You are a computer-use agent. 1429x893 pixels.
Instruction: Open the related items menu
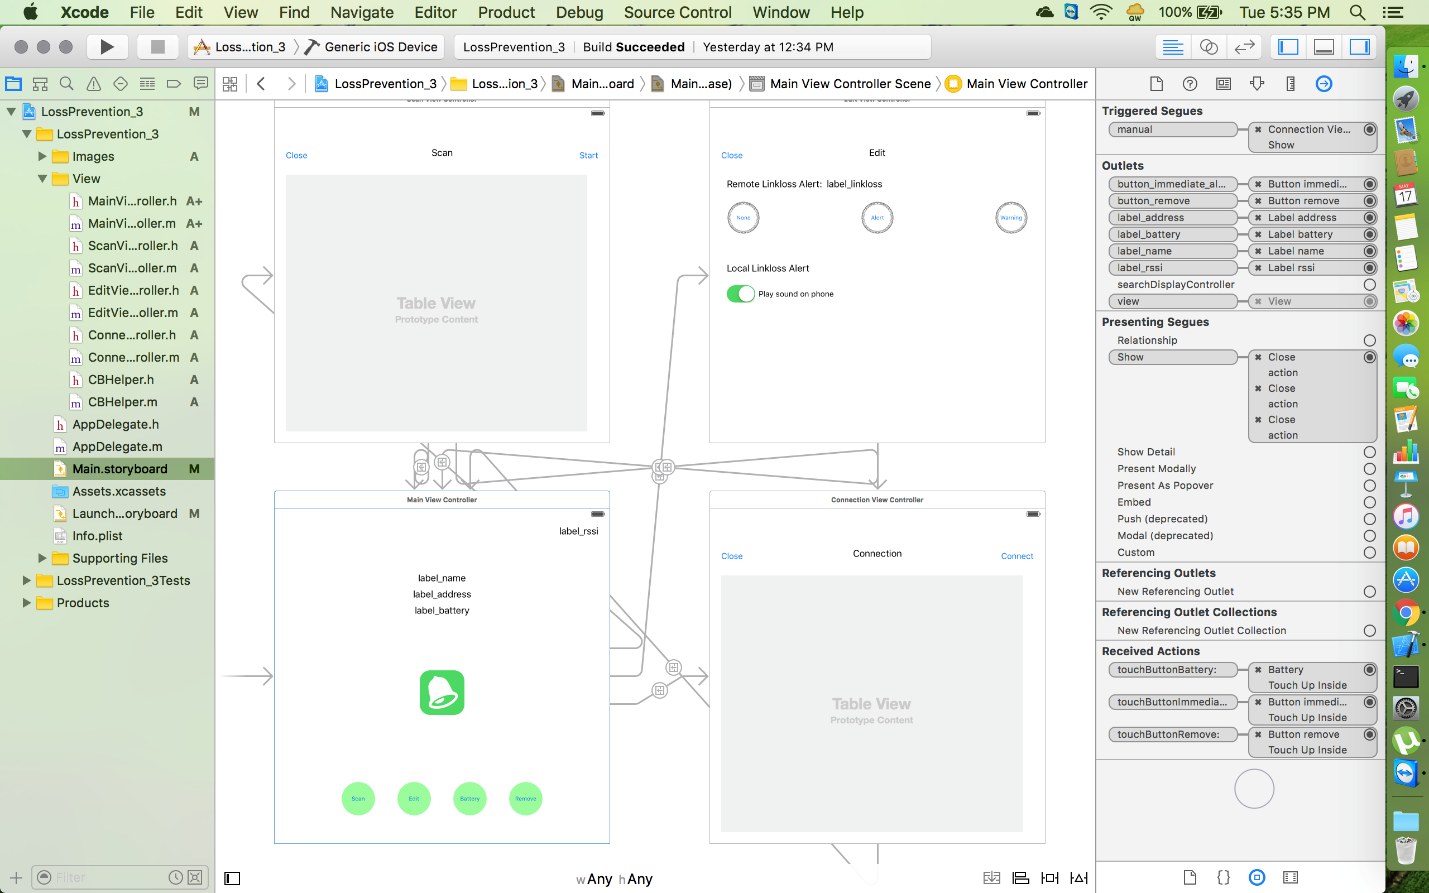(x=230, y=84)
